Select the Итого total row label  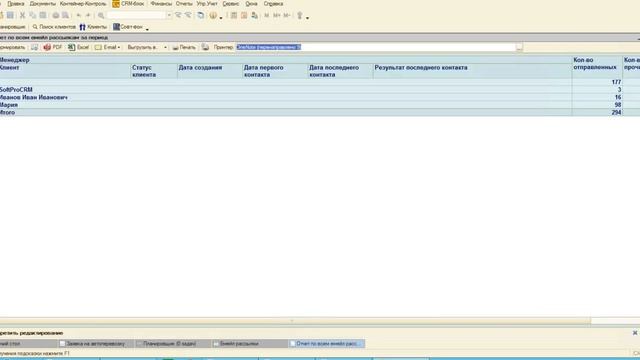pyautogui.click(x=7, y=113)
